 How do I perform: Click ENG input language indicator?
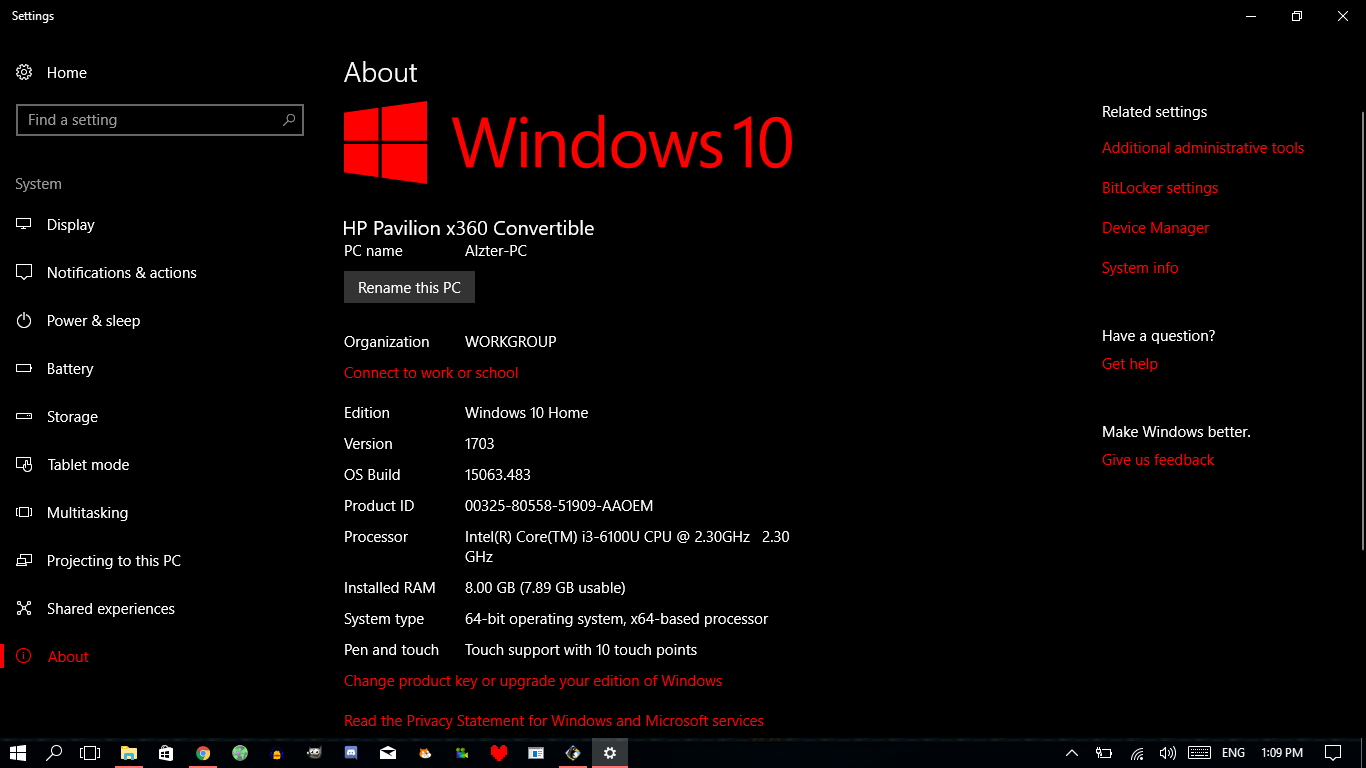pyautogui.click(x=1234, y=753)
